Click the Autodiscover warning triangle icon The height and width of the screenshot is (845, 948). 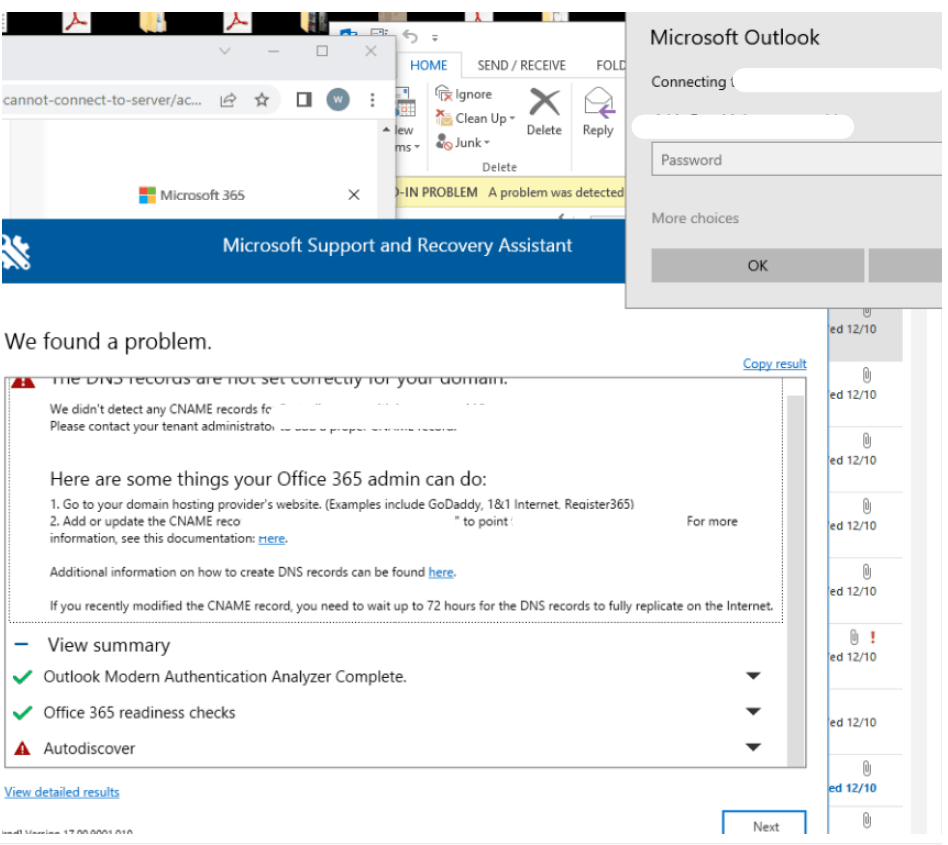point(22,748)
